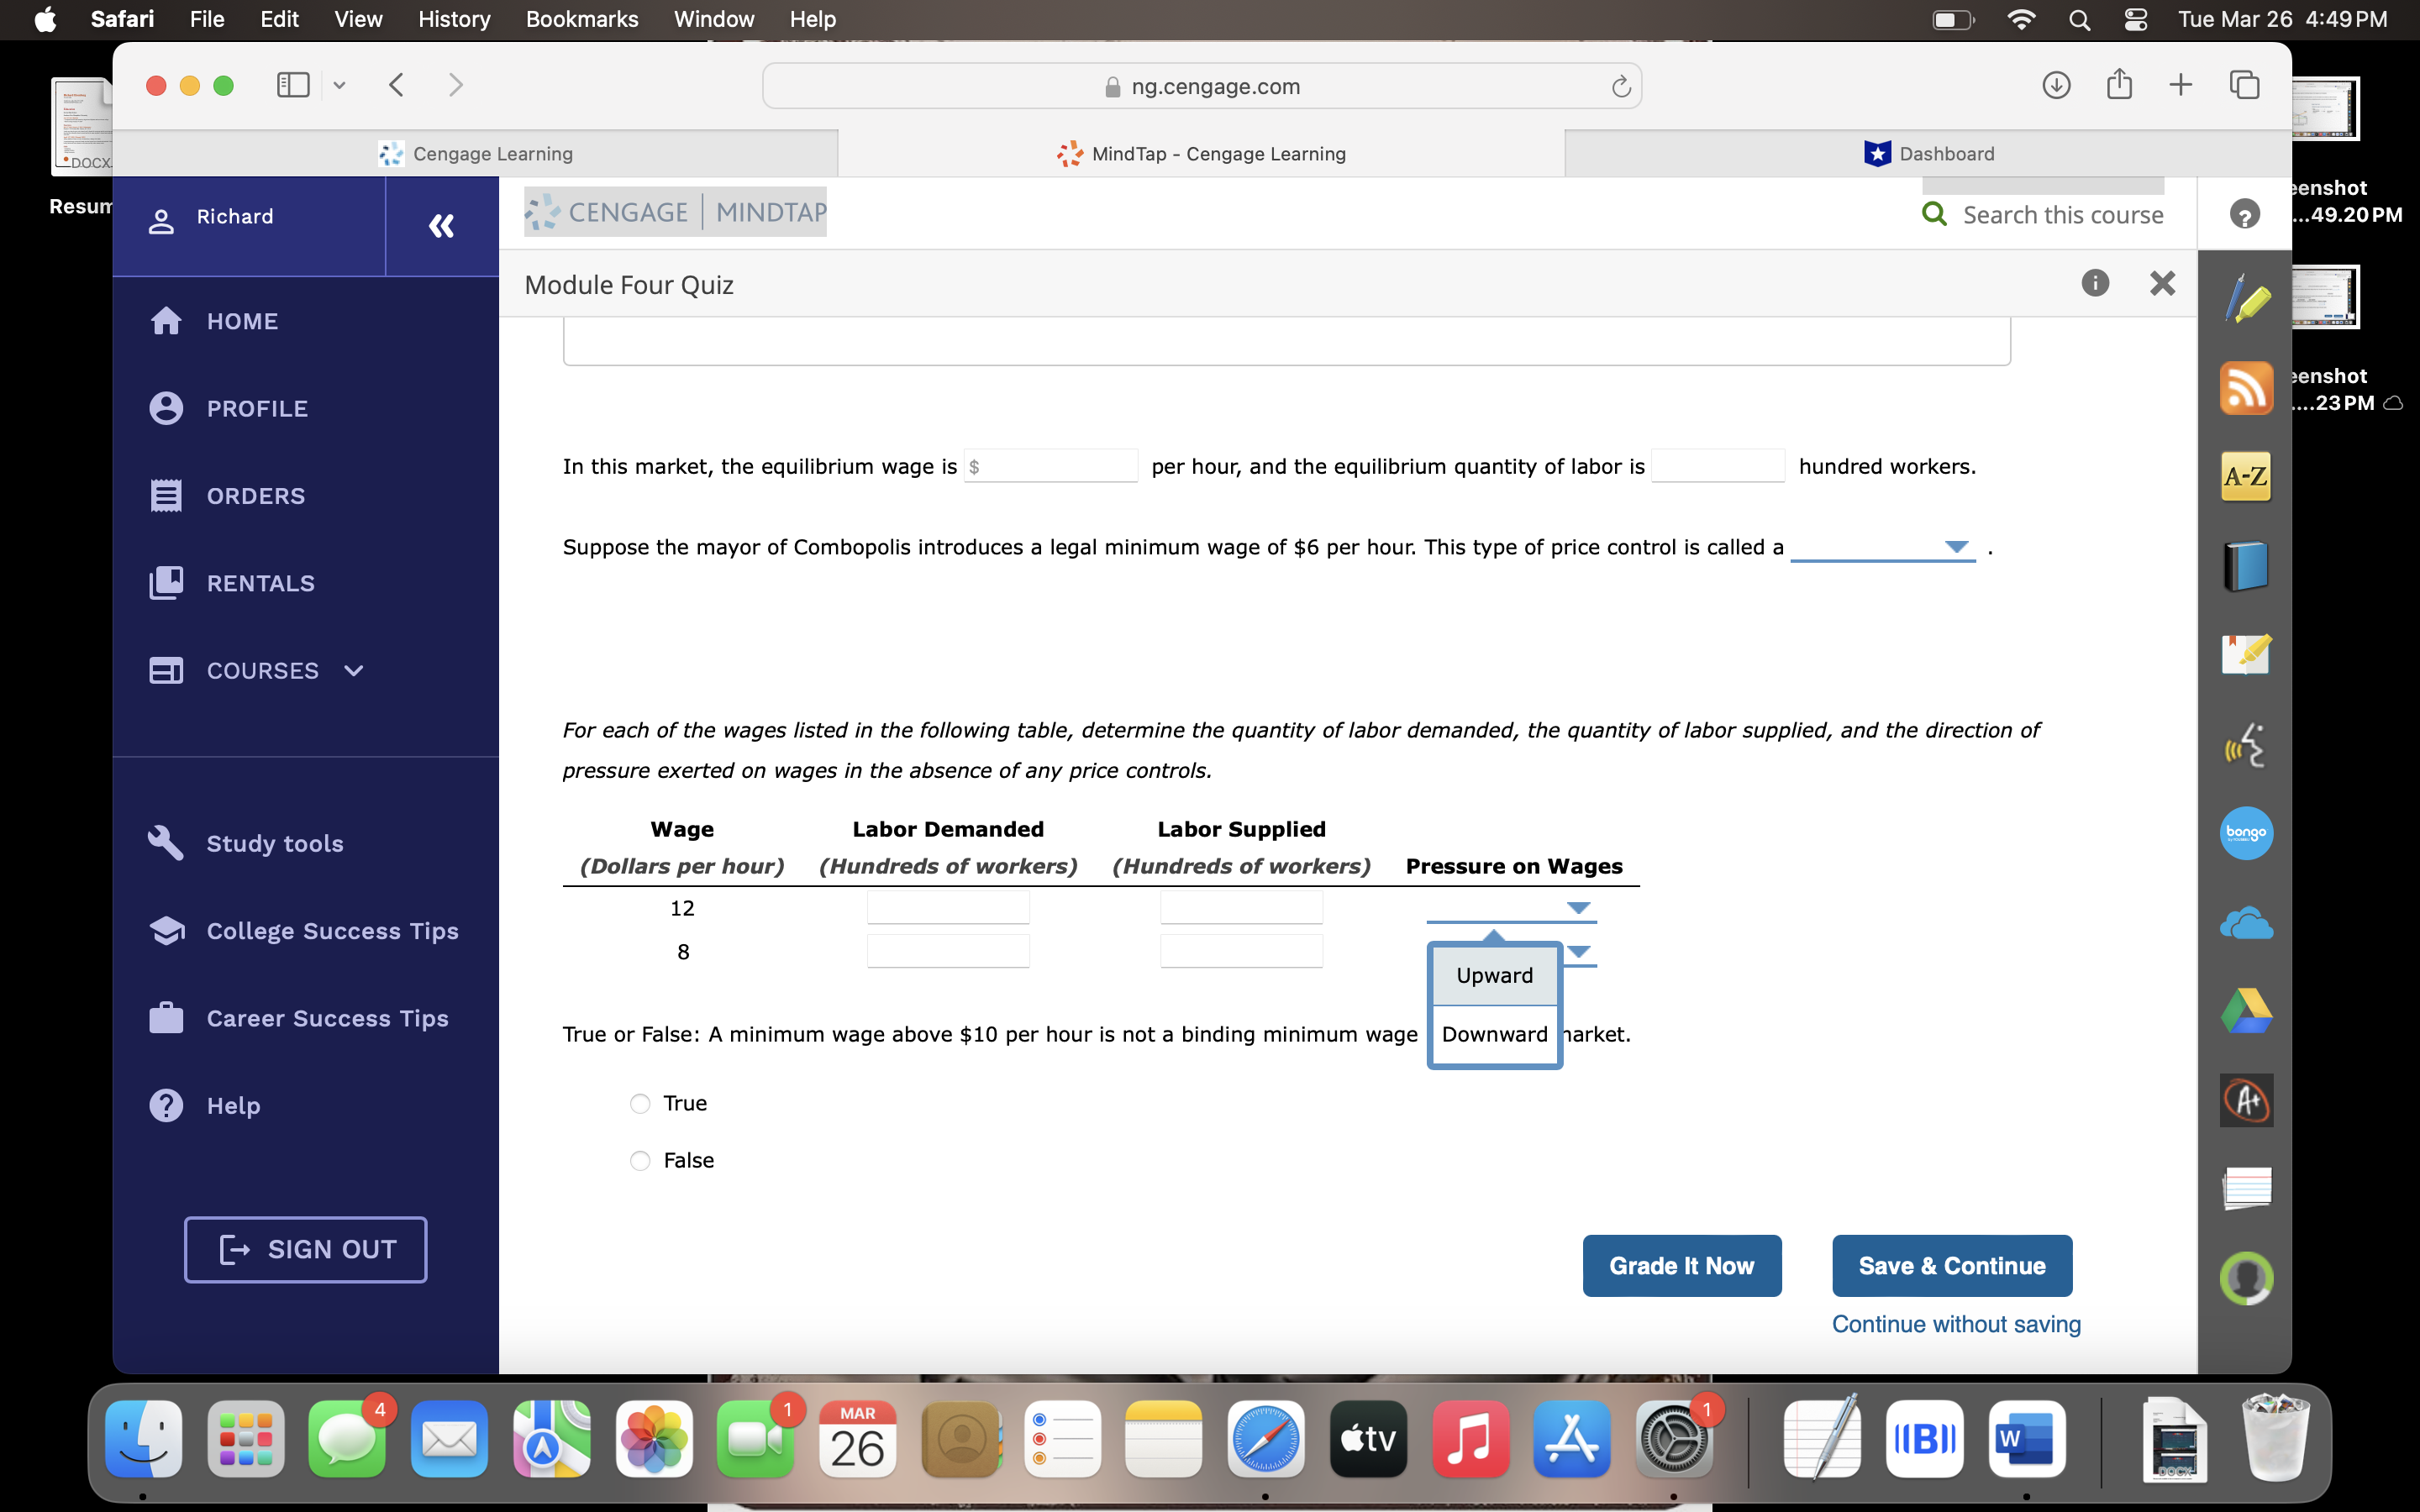Click the Grade It Now button
This screenshot has height=1512, width=2420.
pos(1681,1265)
